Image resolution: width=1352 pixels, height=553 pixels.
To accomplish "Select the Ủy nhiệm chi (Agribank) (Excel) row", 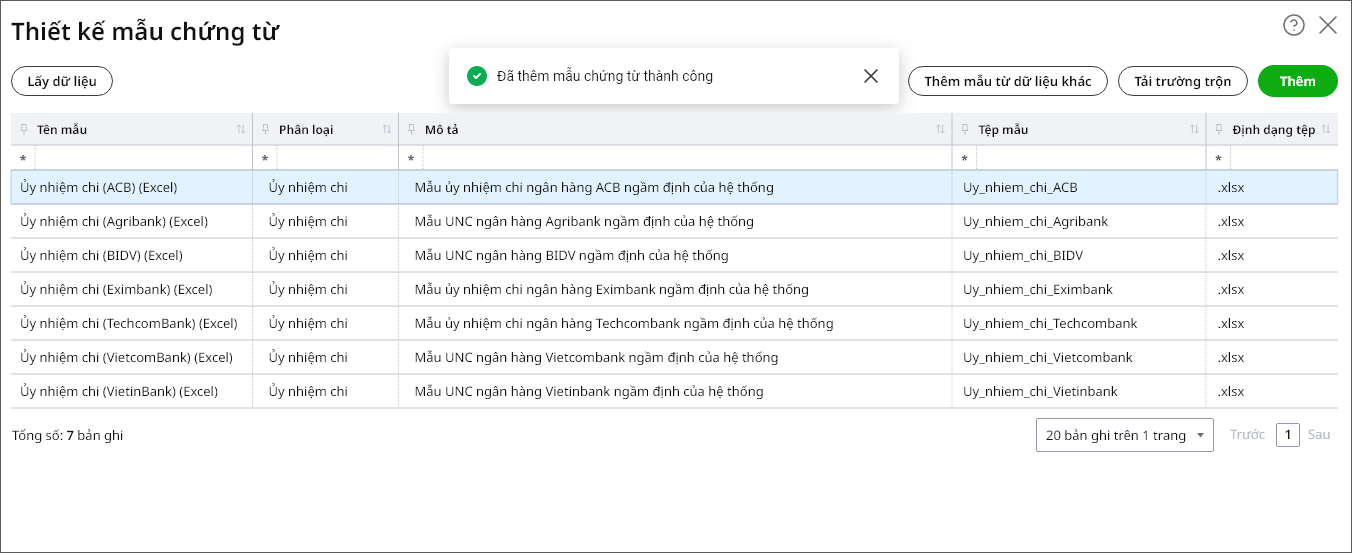I will pyautogui.click(x=674, y=221).
